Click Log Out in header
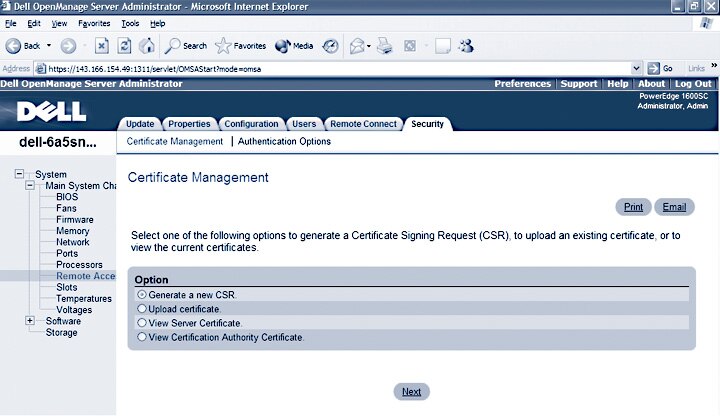The image size is (720, 416). click(693, 84)
